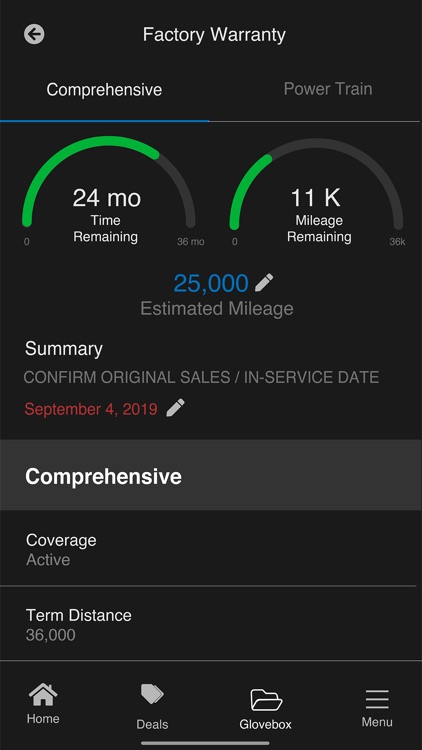Select the Comprehensive tab
Screen dimensions: 422x750
[104, 89]
